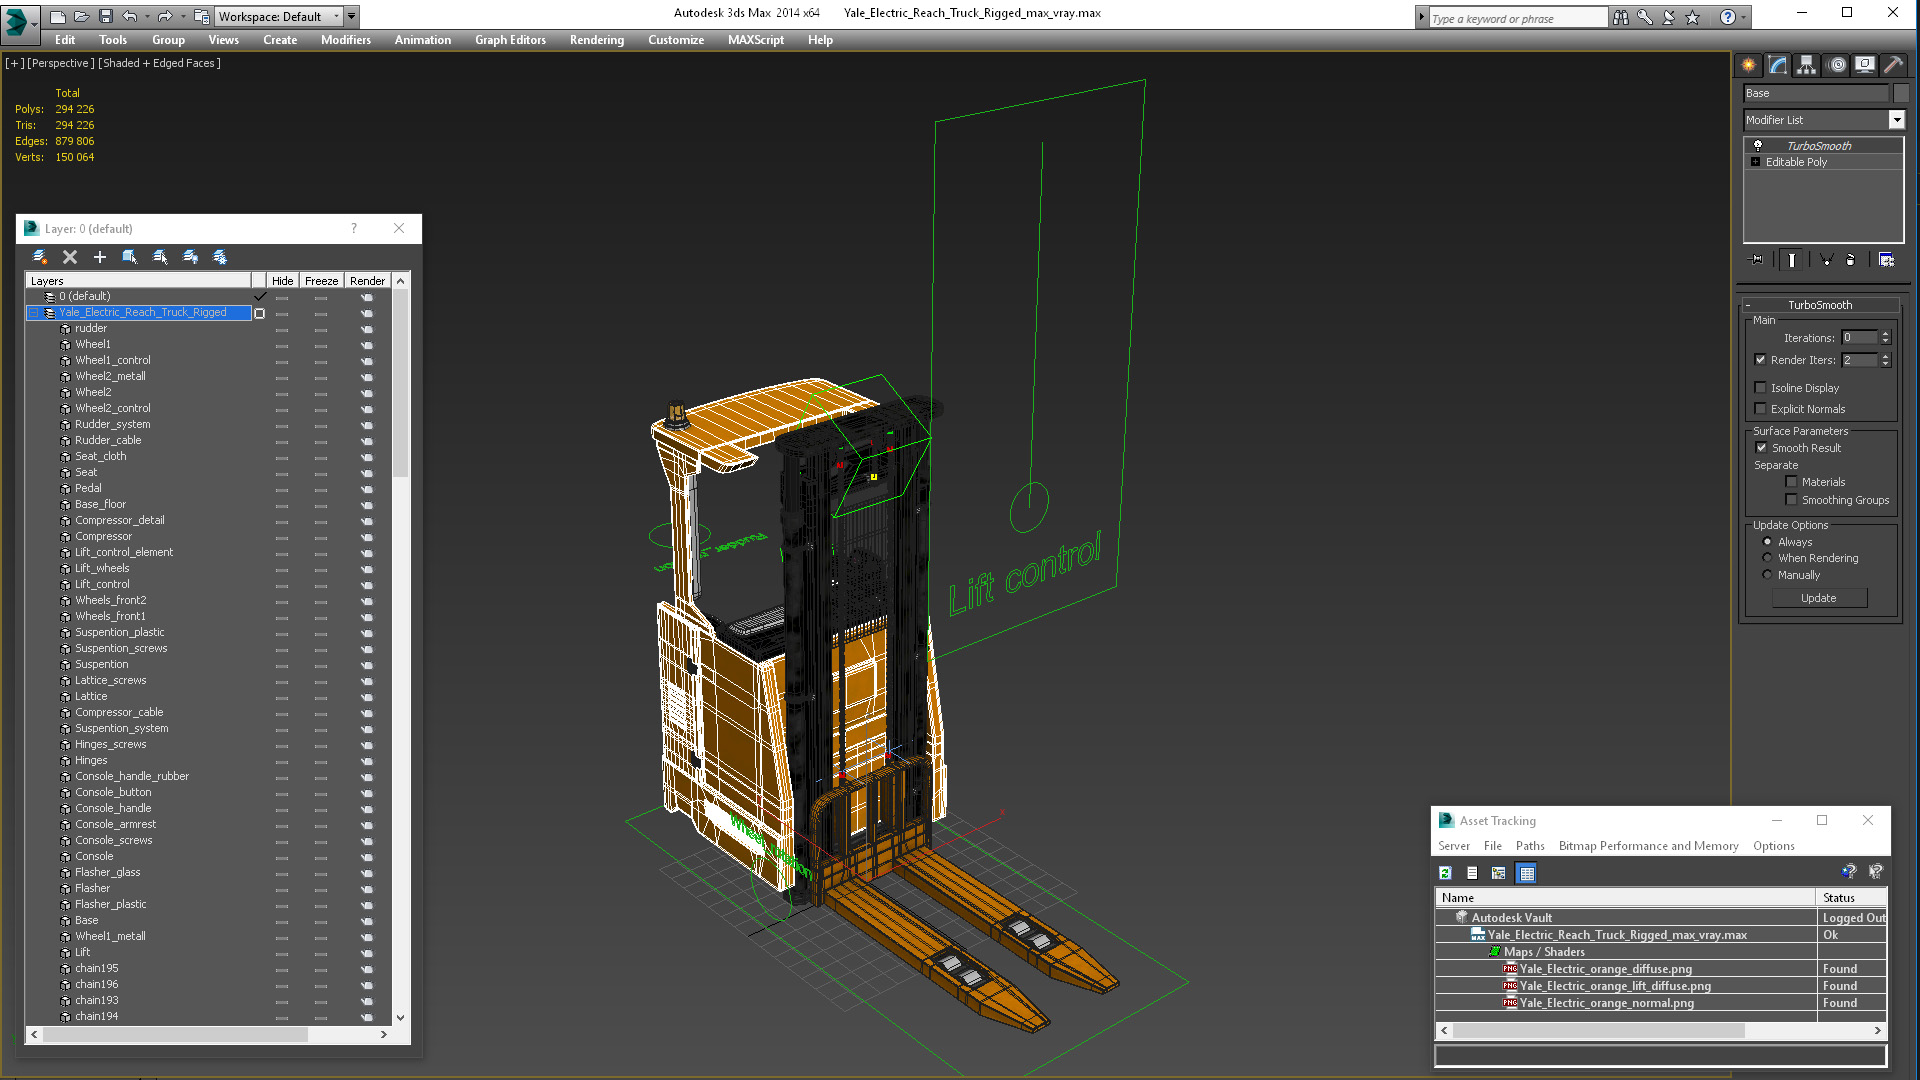Viewport: 1920px width, 1080px height.
Task: Open the undo history dropdown arrow
Action: [x=146, y=16]
